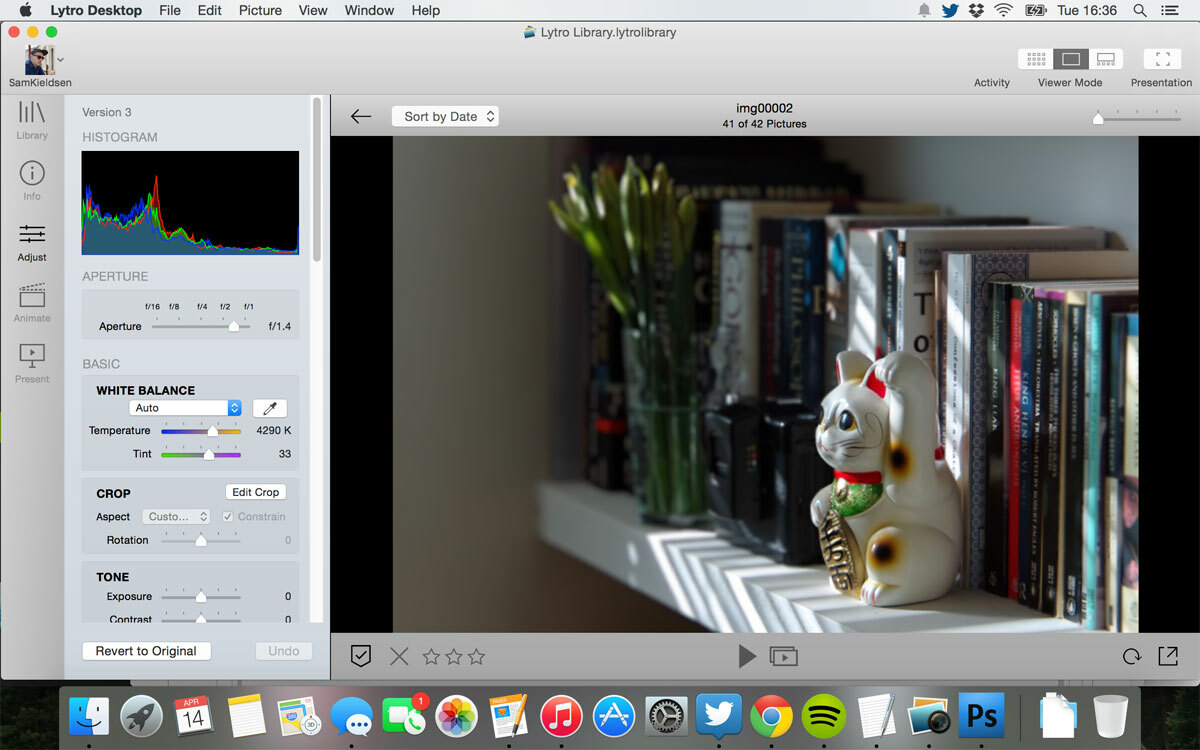Share the picture using export icon
This screenshot has width=1200, height=750.
pos(1167,656)
